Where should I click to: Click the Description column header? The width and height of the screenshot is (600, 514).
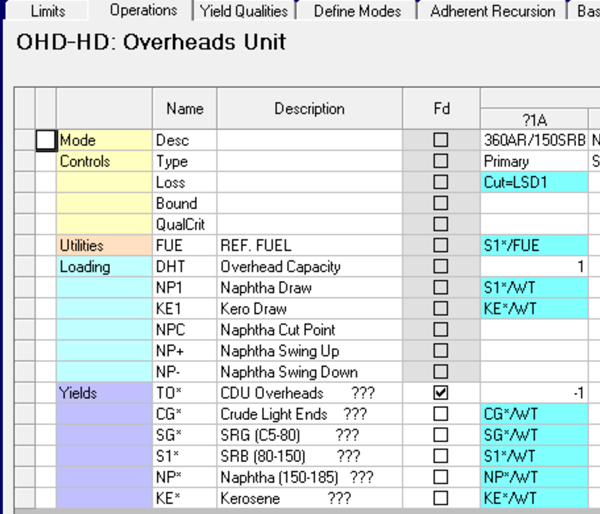(309, 109)
